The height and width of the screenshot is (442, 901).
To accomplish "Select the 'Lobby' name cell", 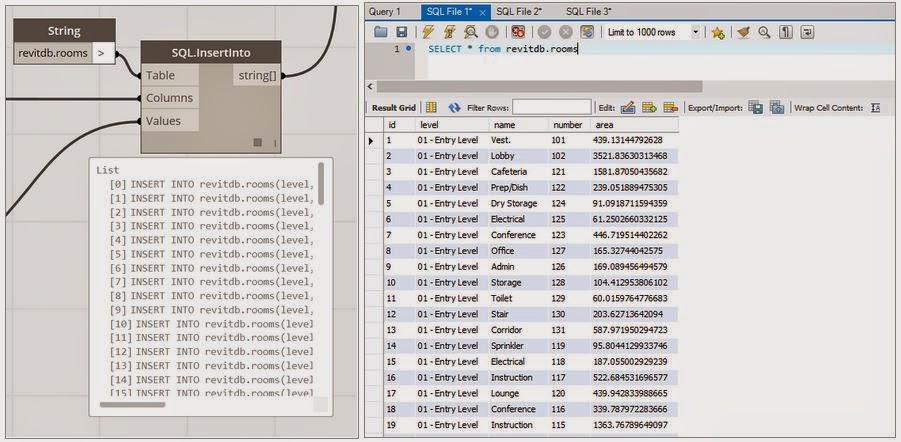I will click(519, 156).
